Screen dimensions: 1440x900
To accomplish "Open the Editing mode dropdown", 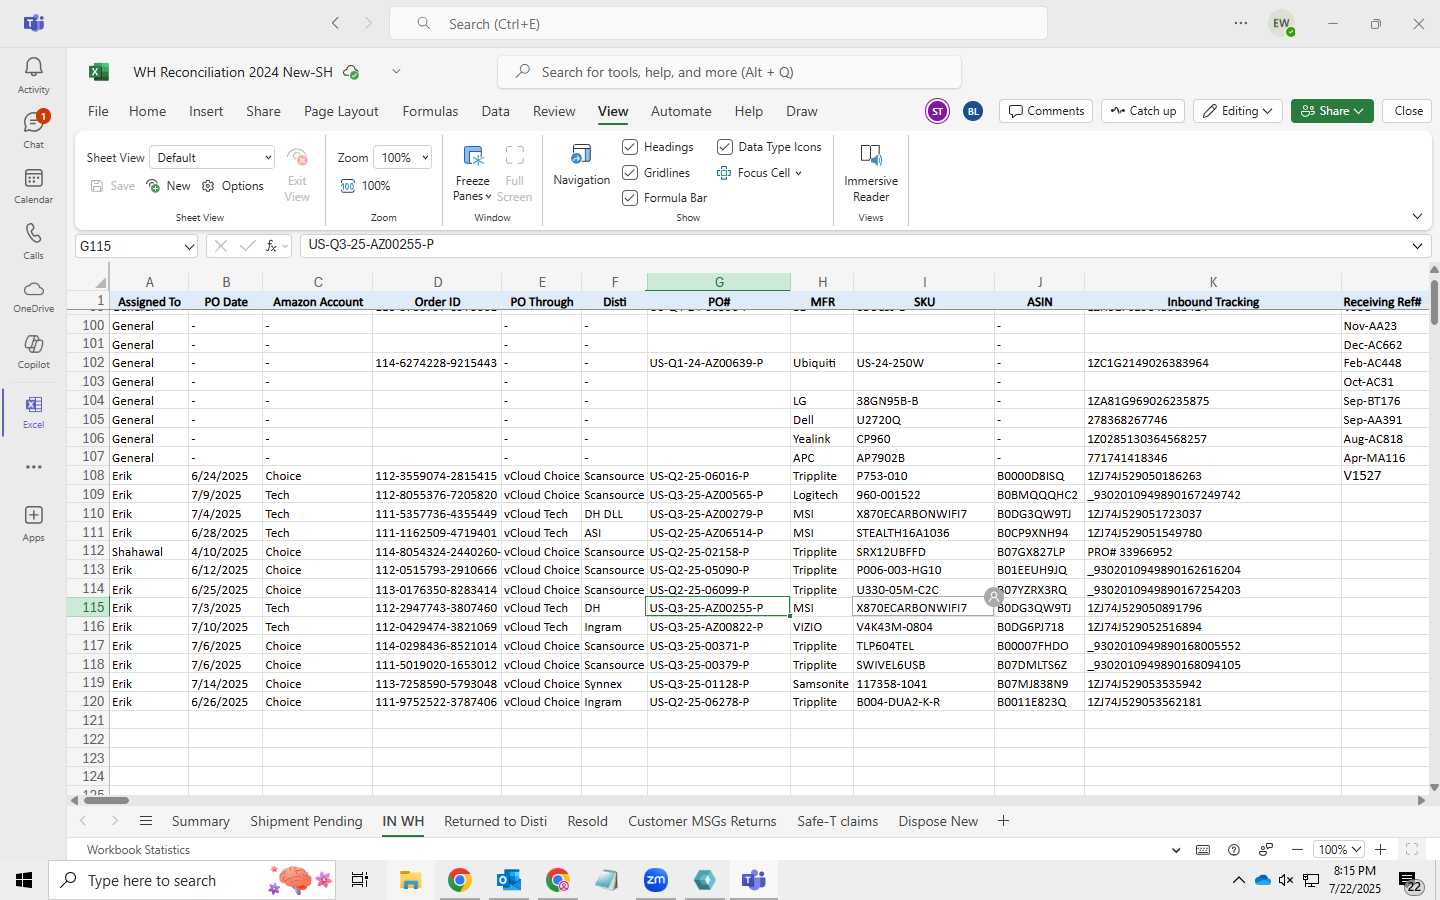I will 1238,111.
